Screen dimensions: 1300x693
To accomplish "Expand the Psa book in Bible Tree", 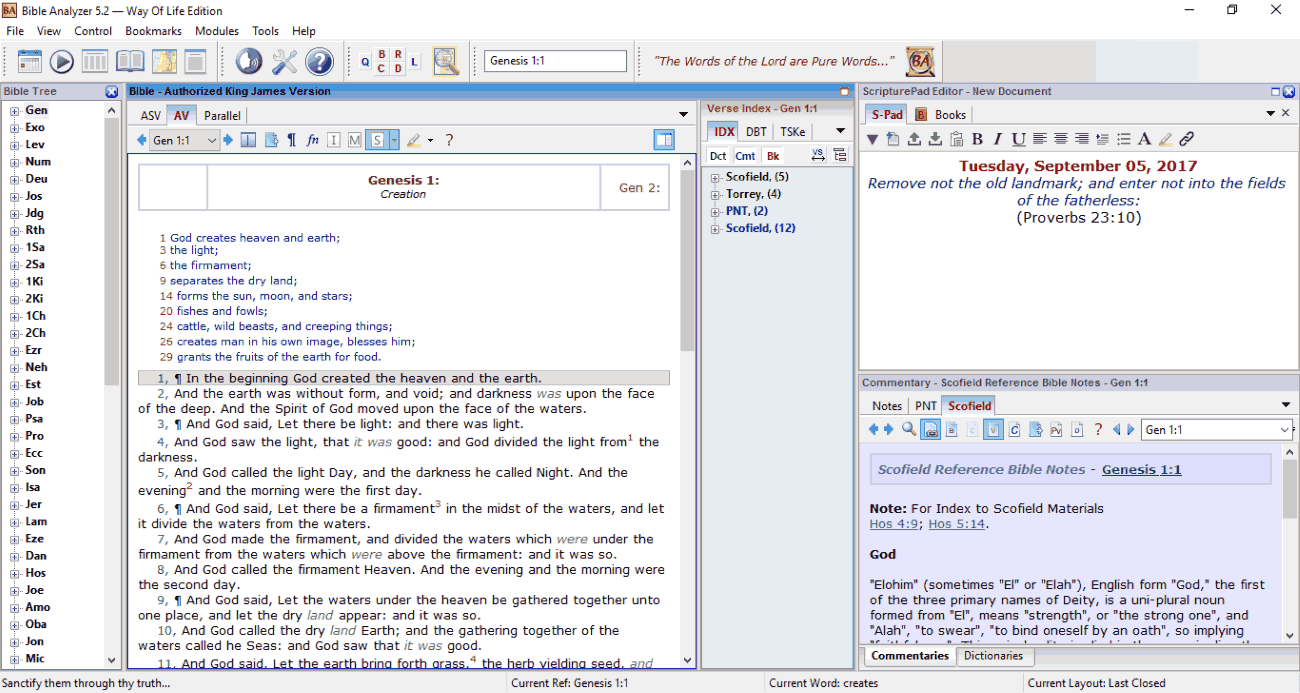I will (15, 419).
